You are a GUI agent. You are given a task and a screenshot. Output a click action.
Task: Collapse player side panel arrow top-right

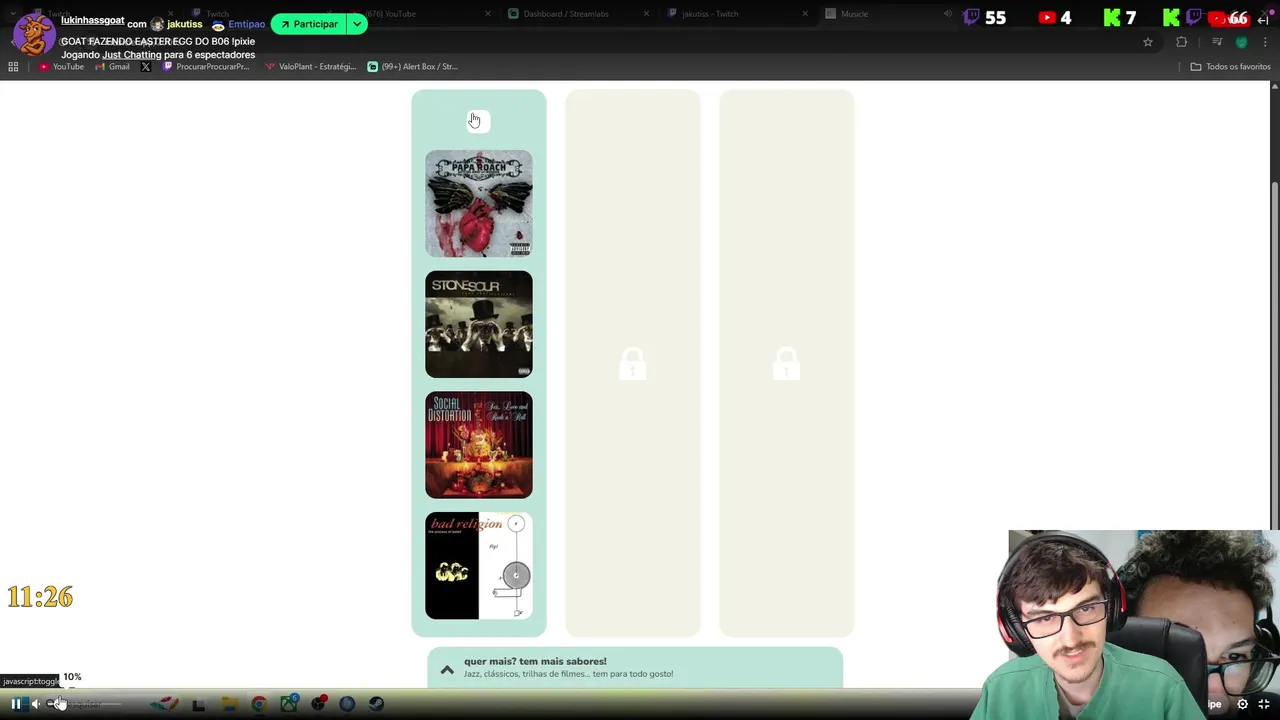pyautogui.click(x=1263, y=20)
